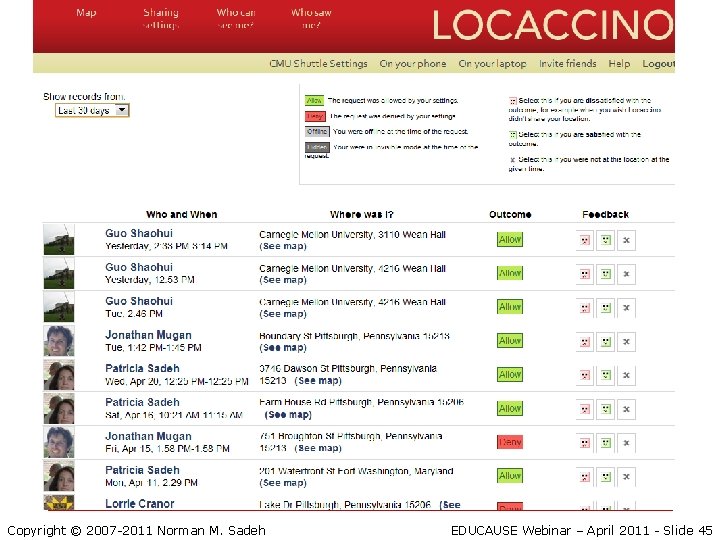720x540 pixels.
Task: Mark not-at-location for Guo Shaohui Tue 2:46 PM row
Action: point(626,308)
